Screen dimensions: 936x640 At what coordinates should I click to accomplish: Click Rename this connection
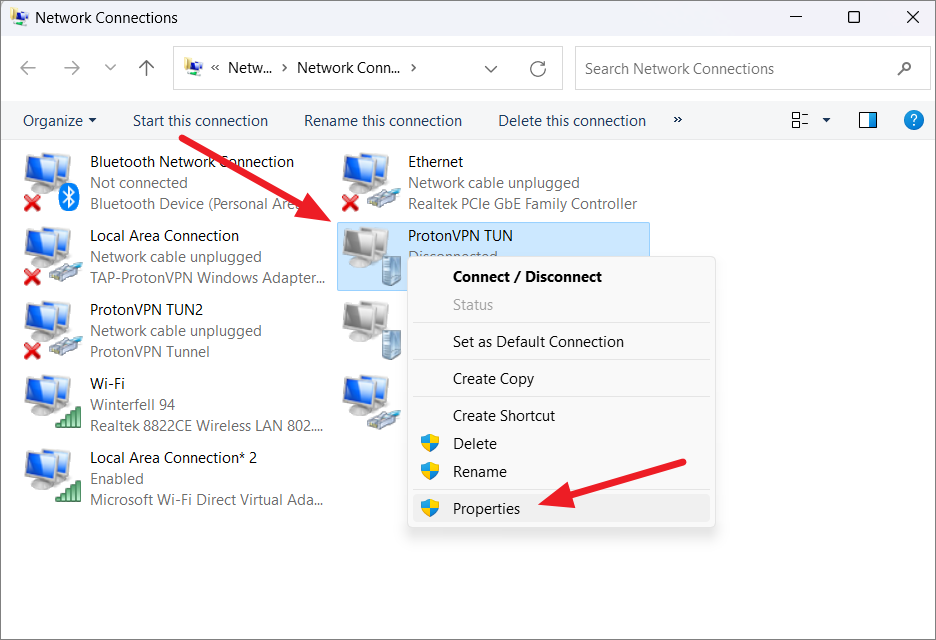pos(383,121)
